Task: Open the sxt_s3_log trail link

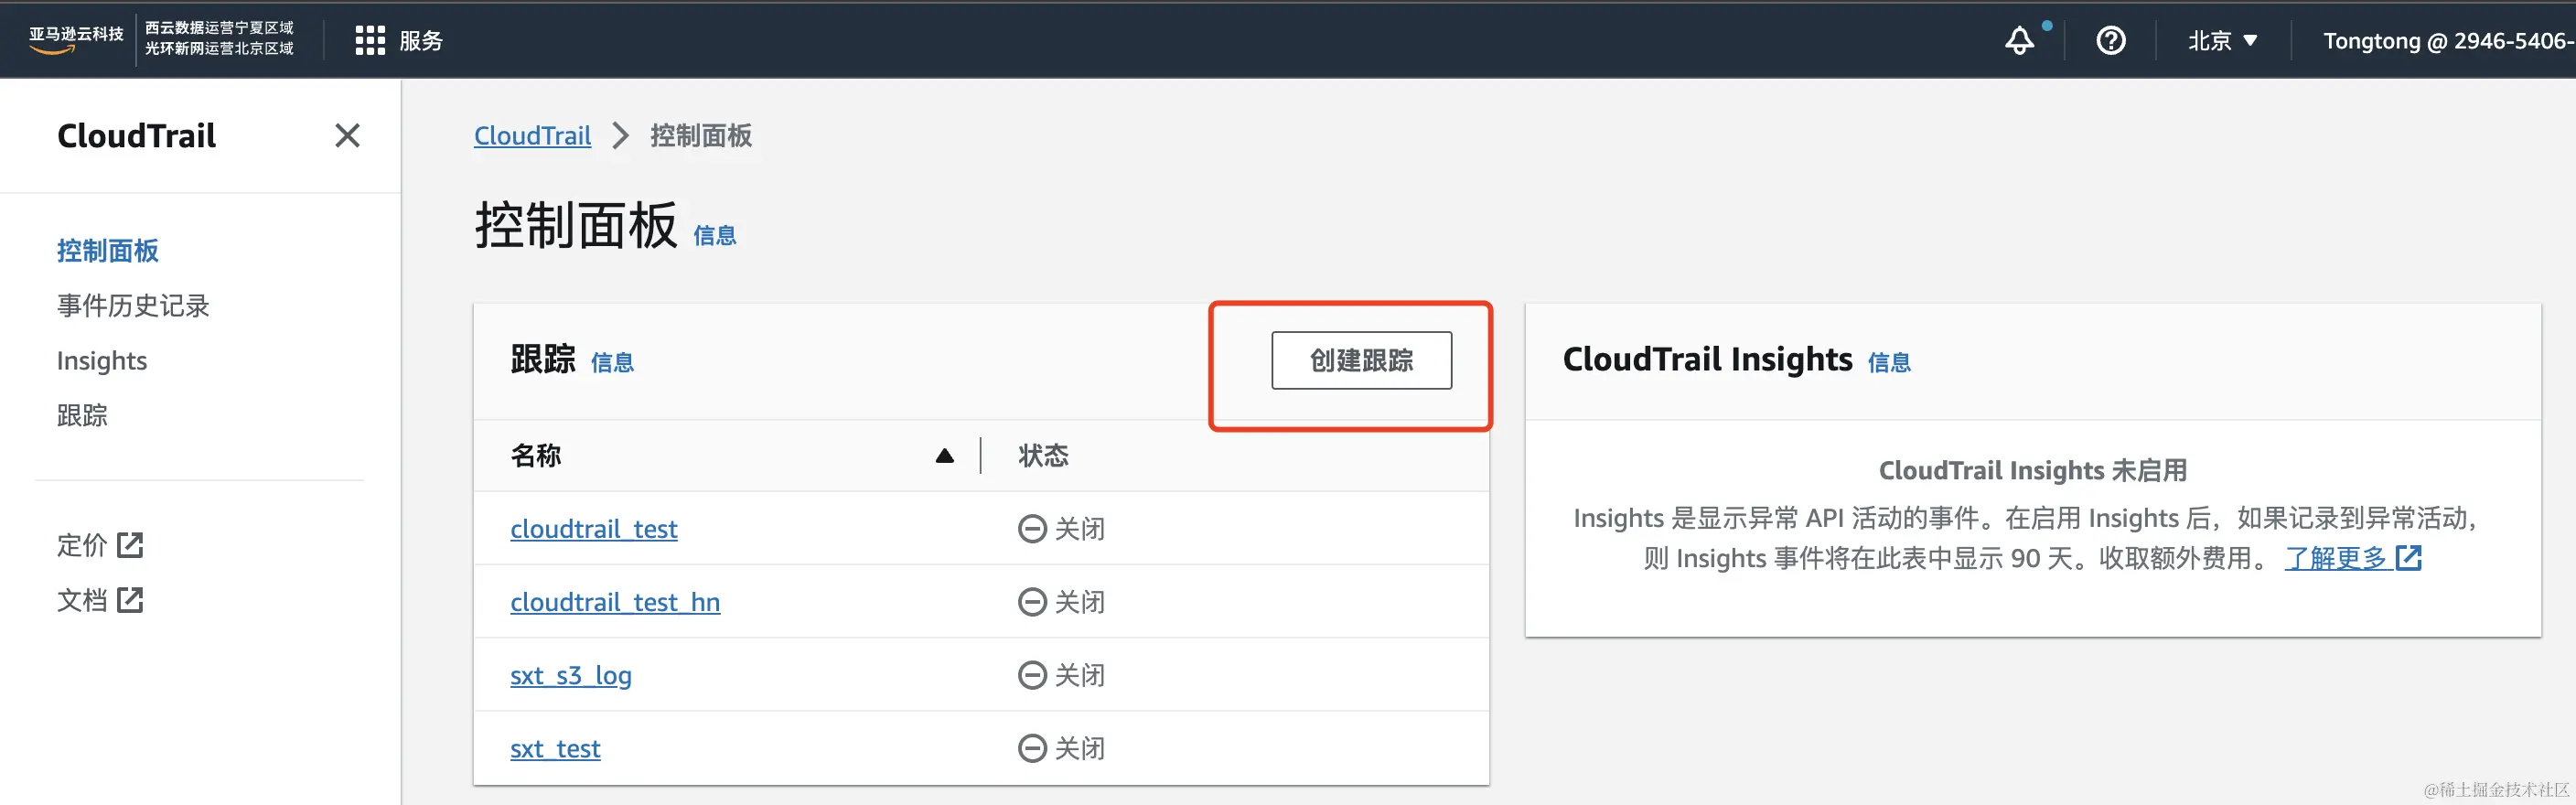Action: (570, 676)
